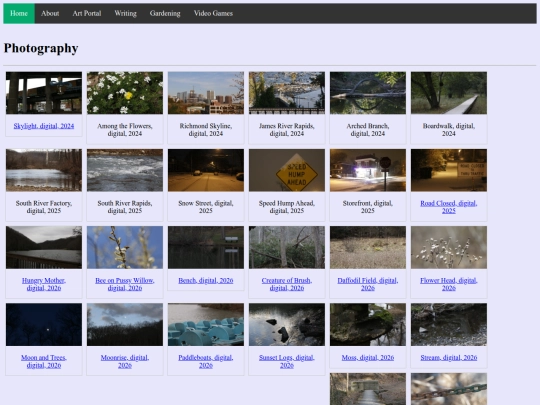Image resolution: width=540 pixels, height=405 pixels.
Task: Open the Boardwalk photo thumbnail
Action: point(449,93)
